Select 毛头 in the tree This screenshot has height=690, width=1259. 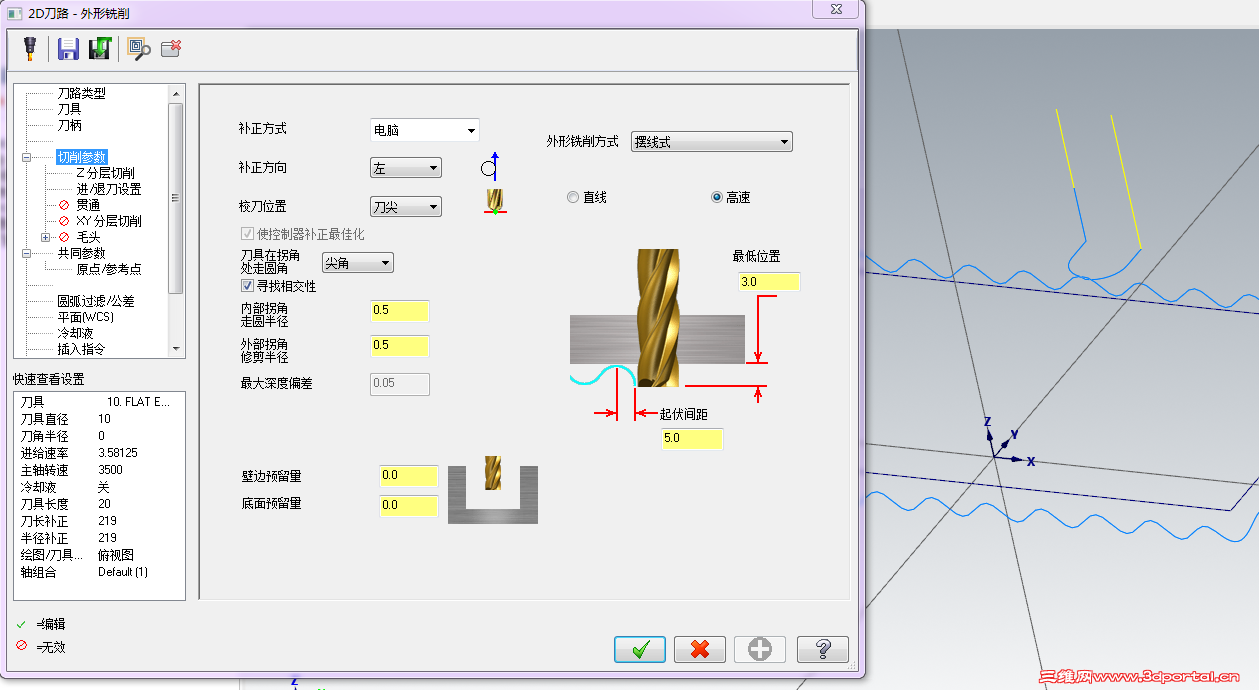click(x=88, y=237)
